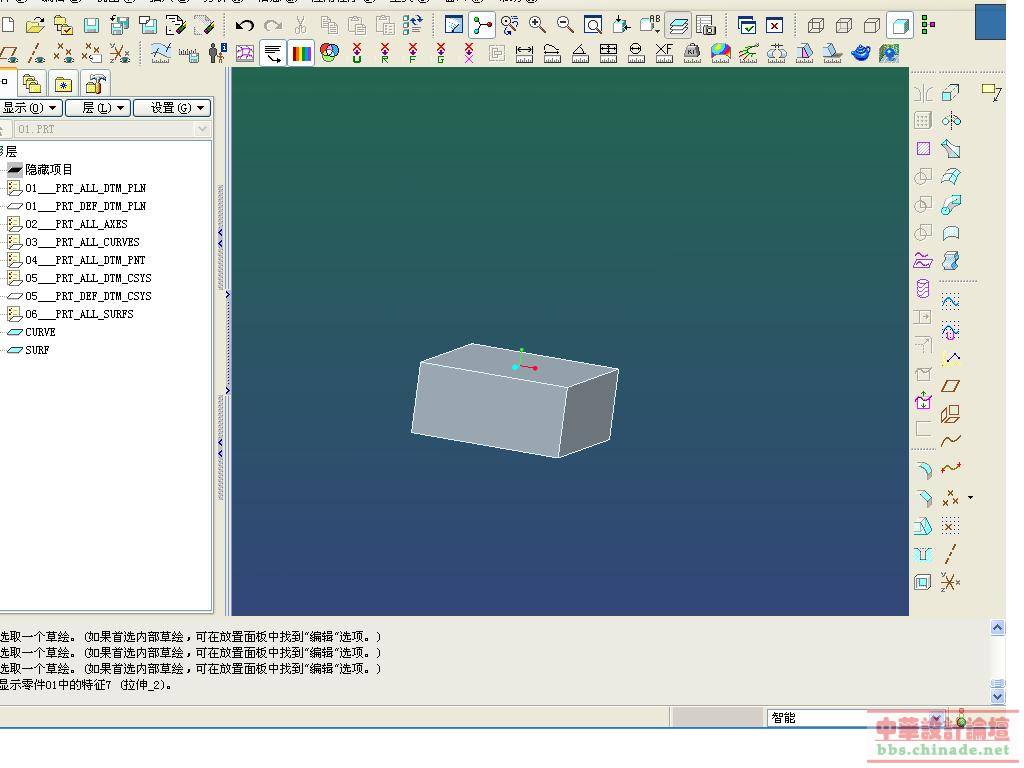Click the Datum Axis tool icon

pyautogui.click(x=951, y=554)
